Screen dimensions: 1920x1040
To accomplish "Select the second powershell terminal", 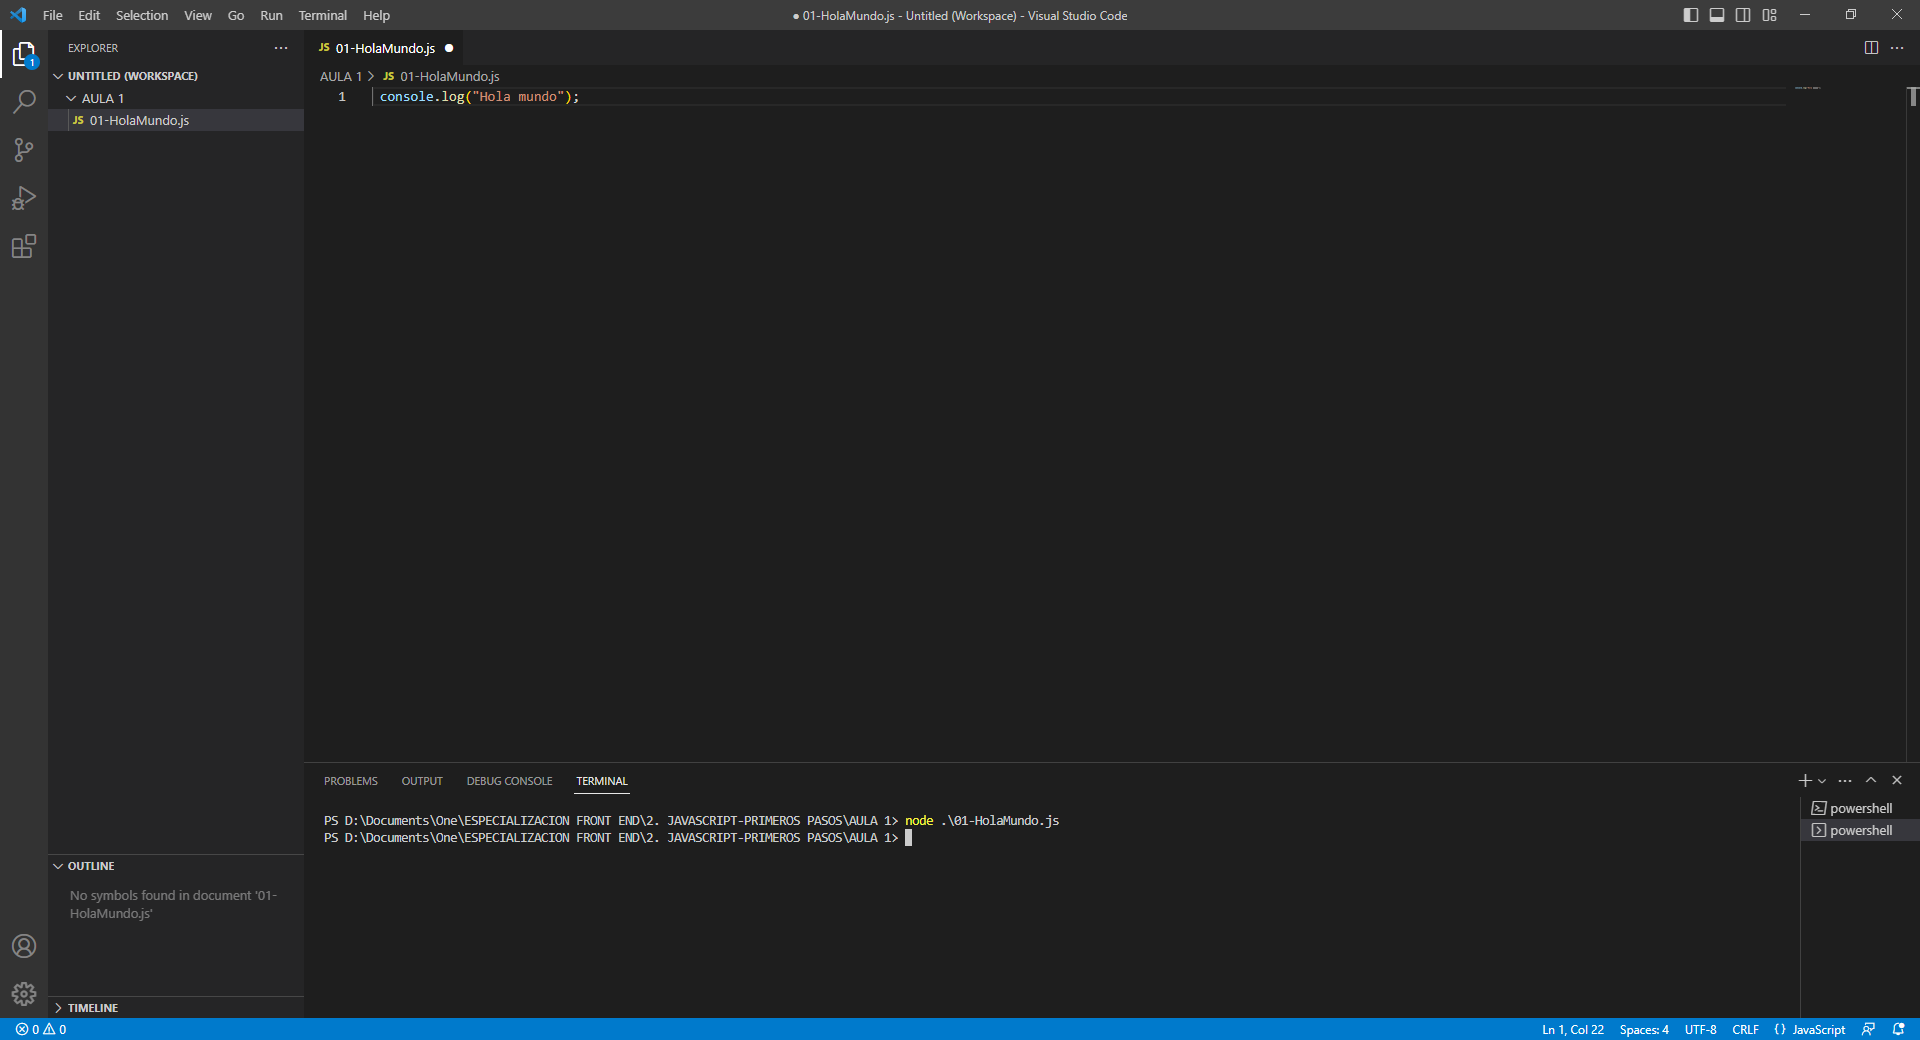I will click(1860, 830).
